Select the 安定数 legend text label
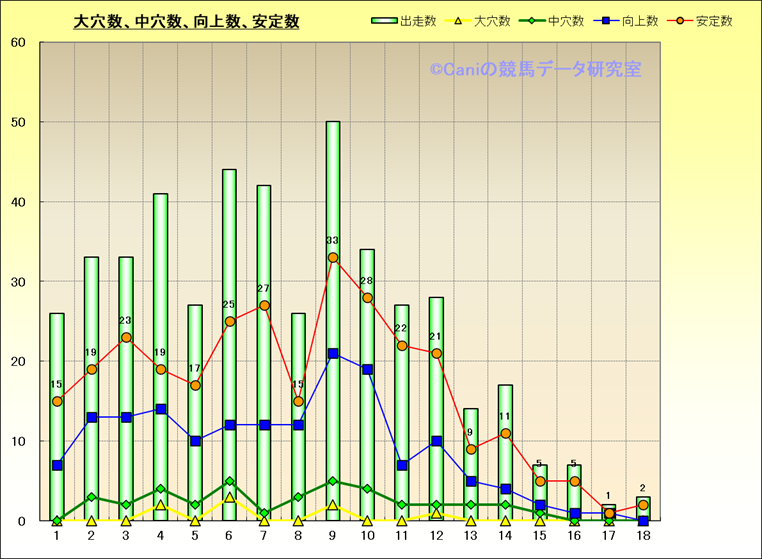The image size is (762, 559). pyautogui.click(x=715, y=21)
